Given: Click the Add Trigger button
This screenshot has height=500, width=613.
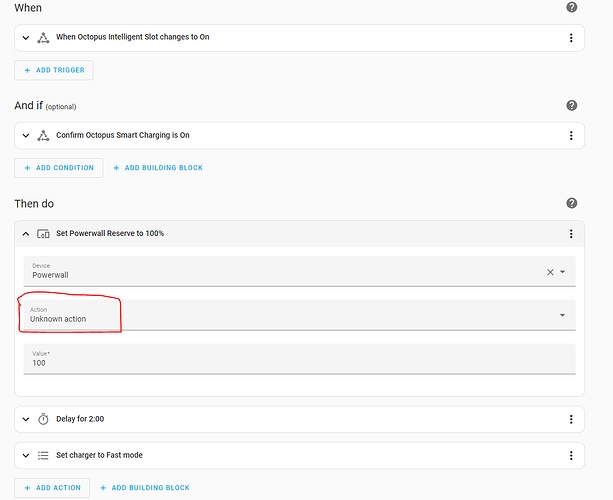Looking at the screenshot, I should click(x=54, y=70).
